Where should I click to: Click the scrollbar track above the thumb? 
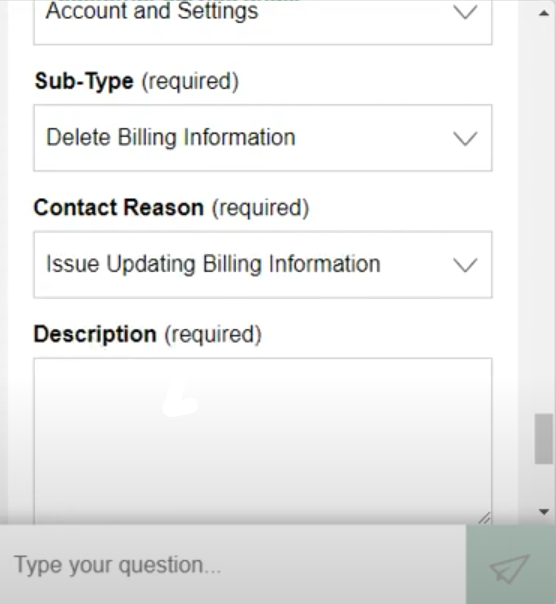(x=544, y=216)
